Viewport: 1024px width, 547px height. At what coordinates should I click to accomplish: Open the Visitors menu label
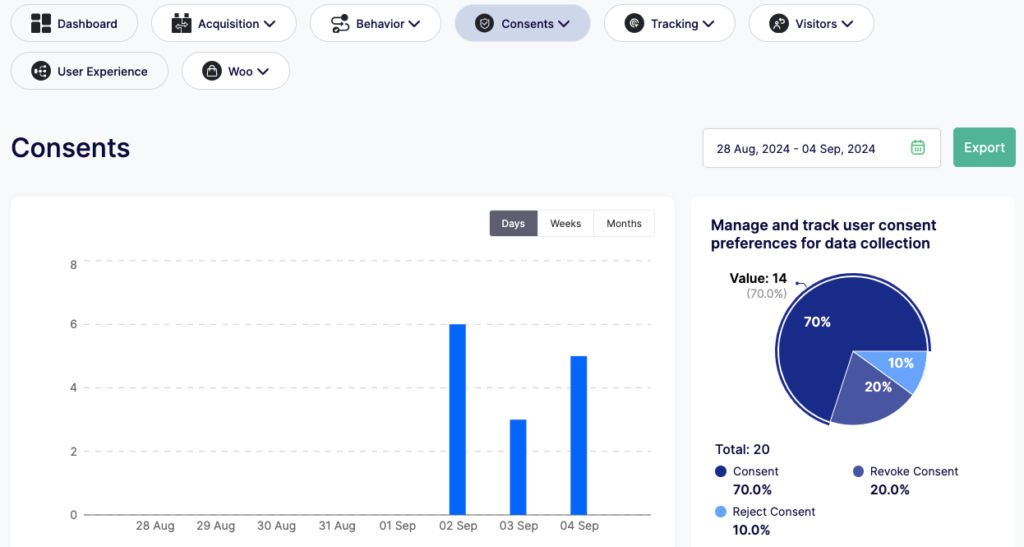click(816, 24)
